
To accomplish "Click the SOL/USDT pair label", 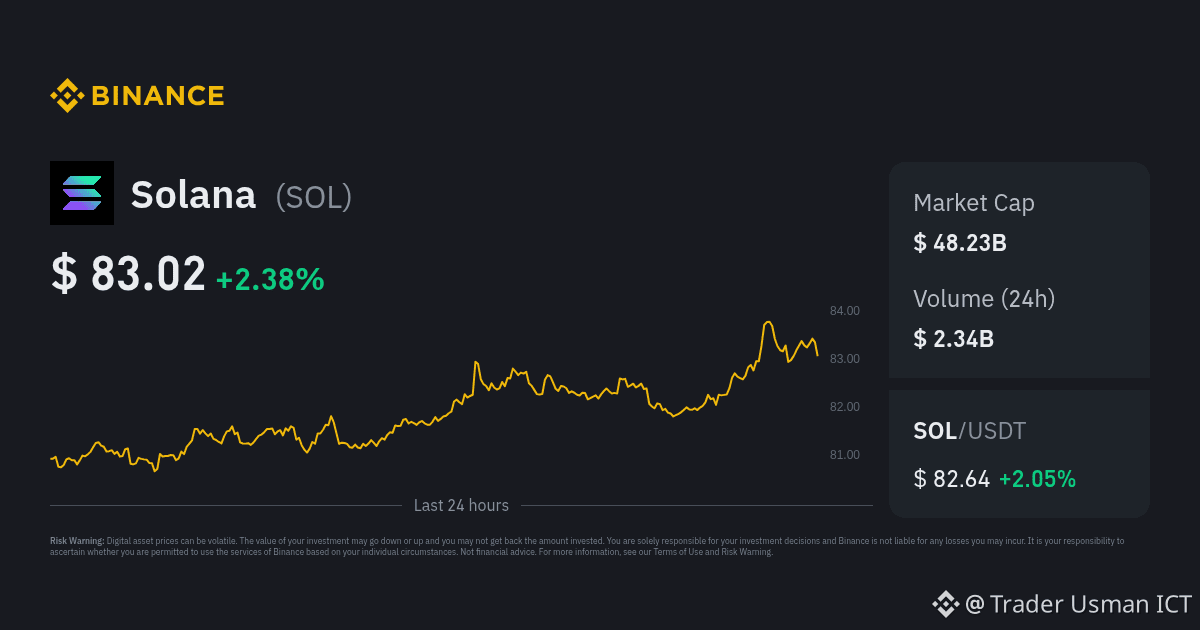I will coord(969,431).
